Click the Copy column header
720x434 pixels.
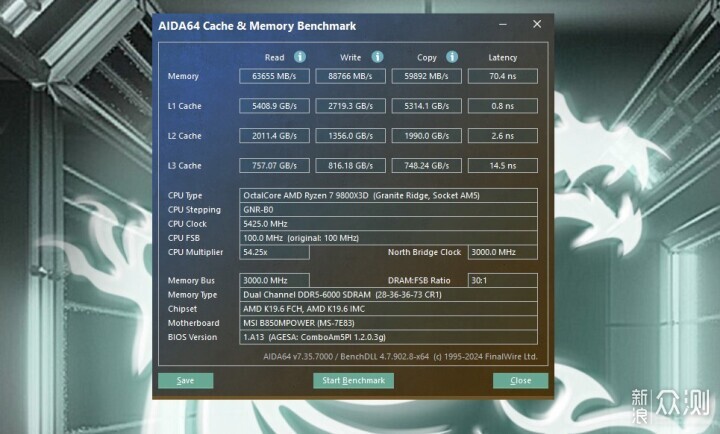point(427,58)
